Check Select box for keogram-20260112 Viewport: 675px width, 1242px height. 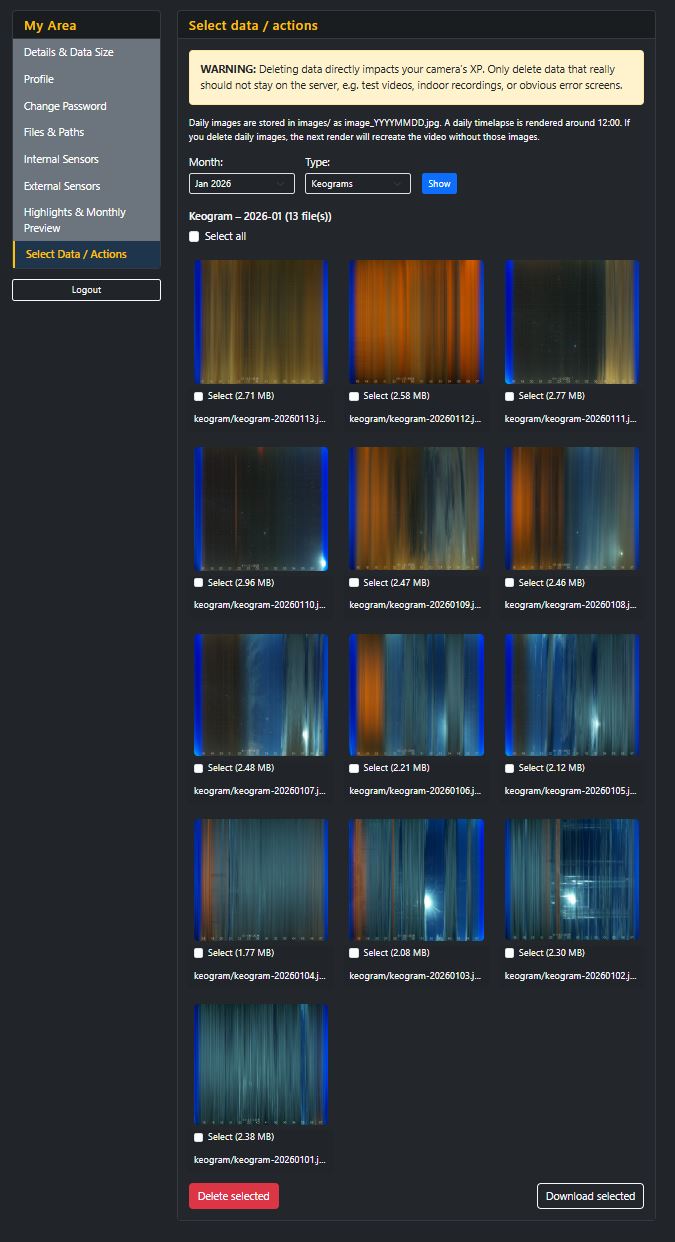pos(354,397)
